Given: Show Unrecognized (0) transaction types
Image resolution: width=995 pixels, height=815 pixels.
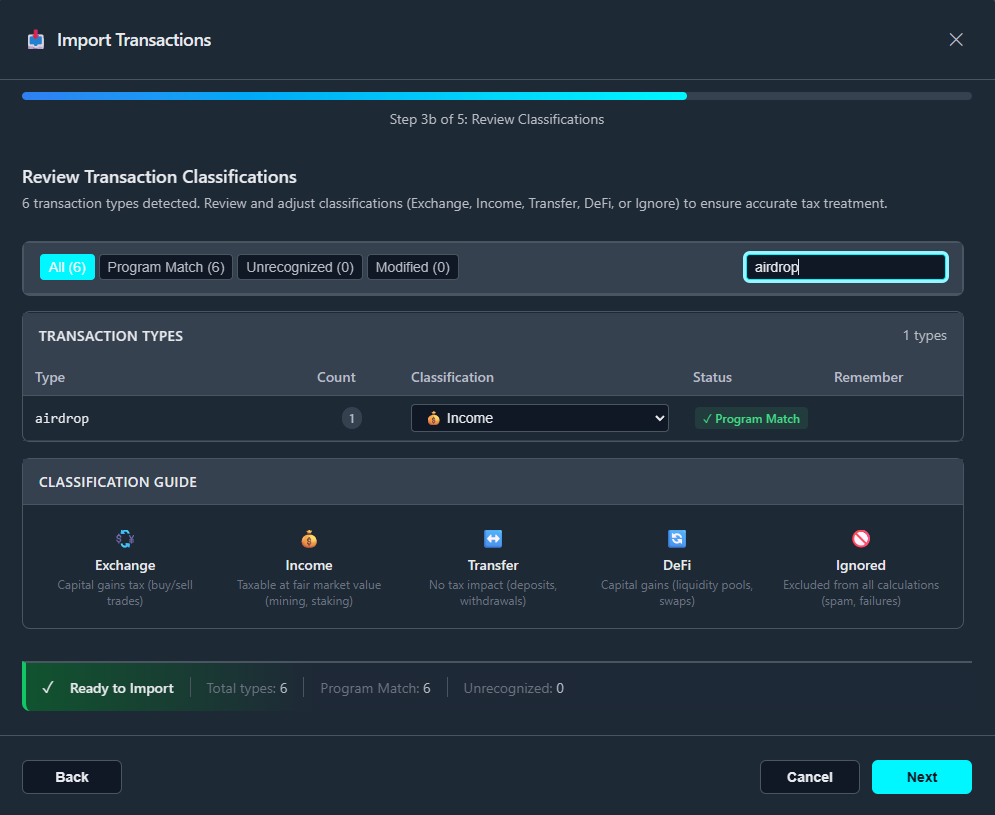Looking at the screenshot, I should [x=300, y=267].
